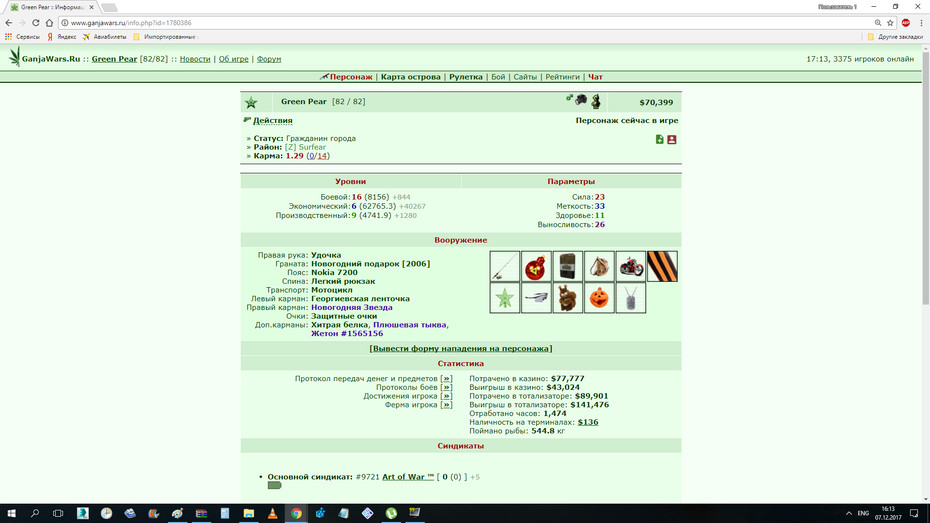Open the Сайты menu item
930x523 pixels.
pyautogui.click(x=525, y=76)
